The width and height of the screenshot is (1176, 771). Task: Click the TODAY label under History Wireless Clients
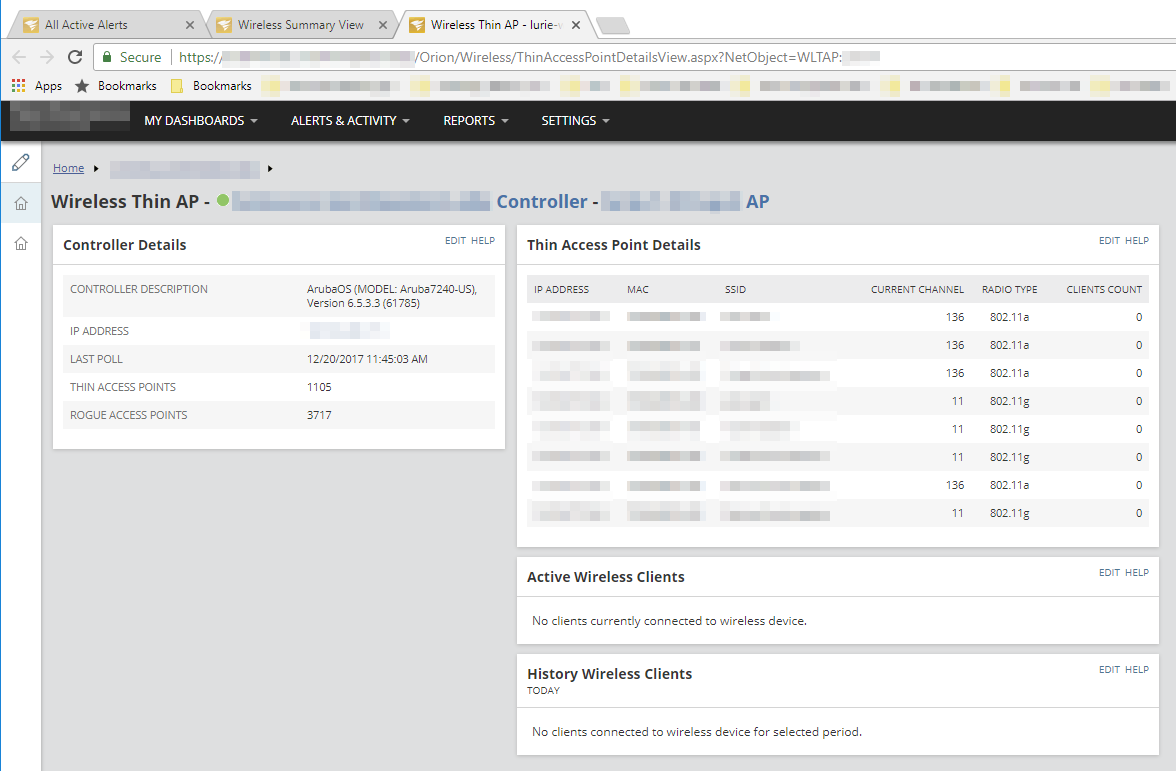click(543, 691)
